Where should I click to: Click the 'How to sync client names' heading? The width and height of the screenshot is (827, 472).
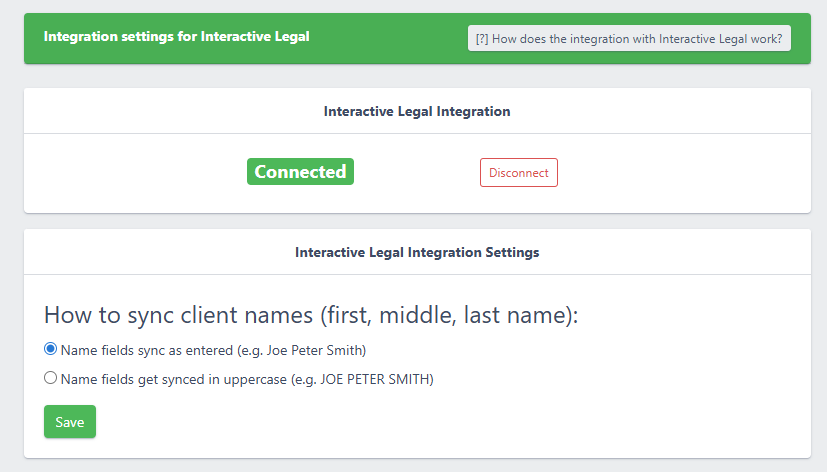tap(311, 315)
